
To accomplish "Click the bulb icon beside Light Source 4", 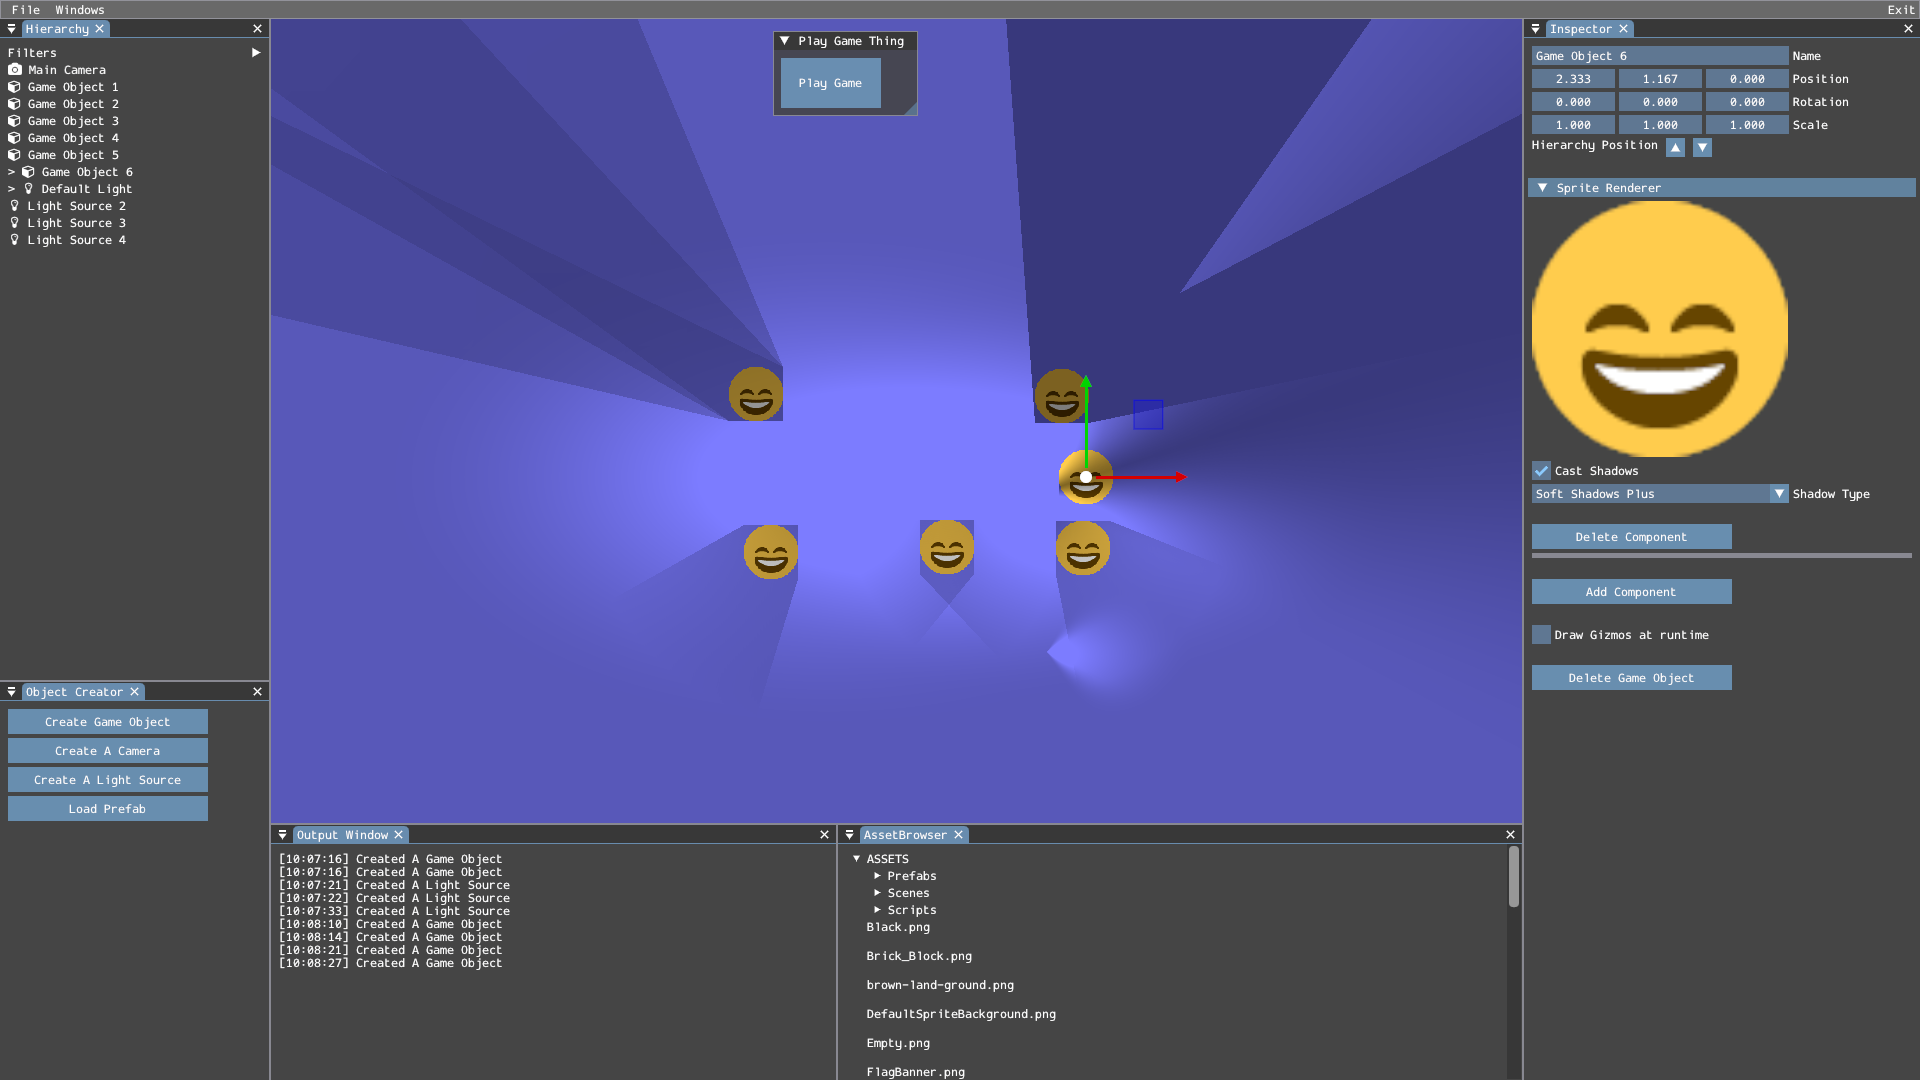I will [x=15, y=240].
